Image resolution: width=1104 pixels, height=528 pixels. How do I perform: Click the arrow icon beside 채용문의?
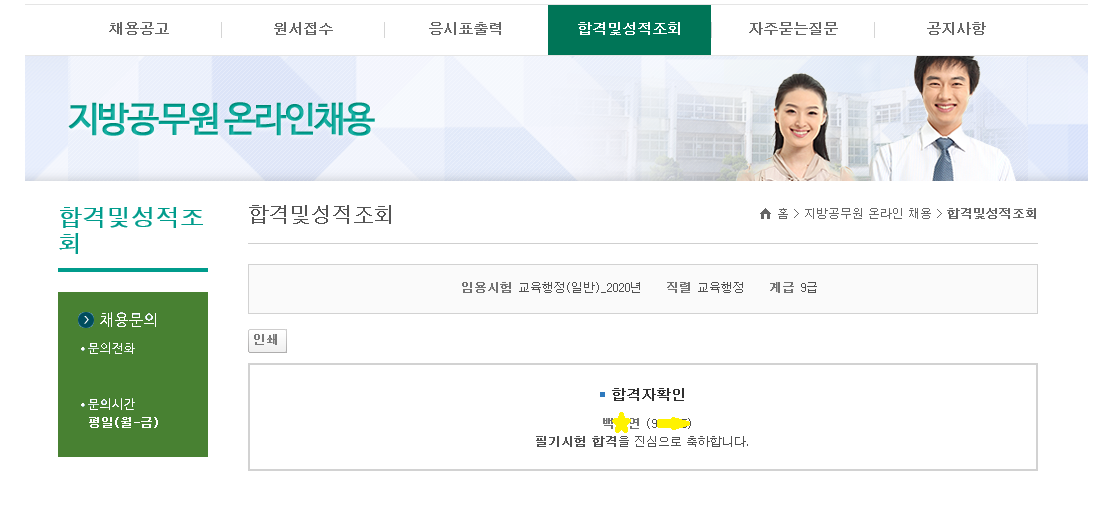(86, 320)
